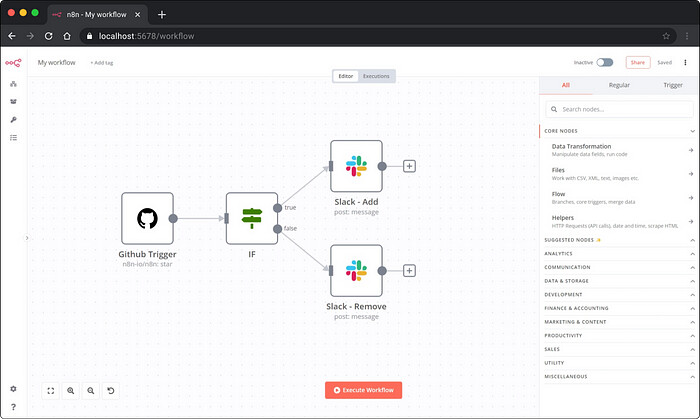Click plus button after Slack - Add node
Image resolution: width=700 pixels, height=419 pixels.
409,166
